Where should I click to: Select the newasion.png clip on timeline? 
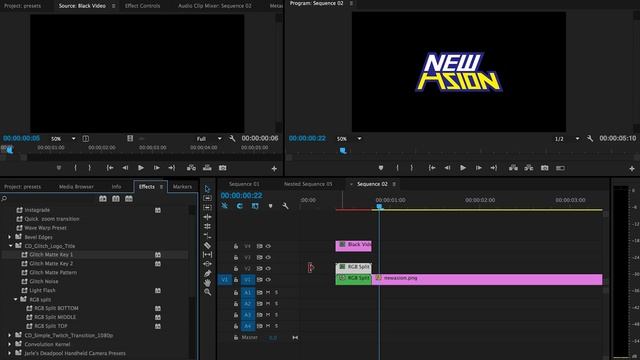[487, 279]
